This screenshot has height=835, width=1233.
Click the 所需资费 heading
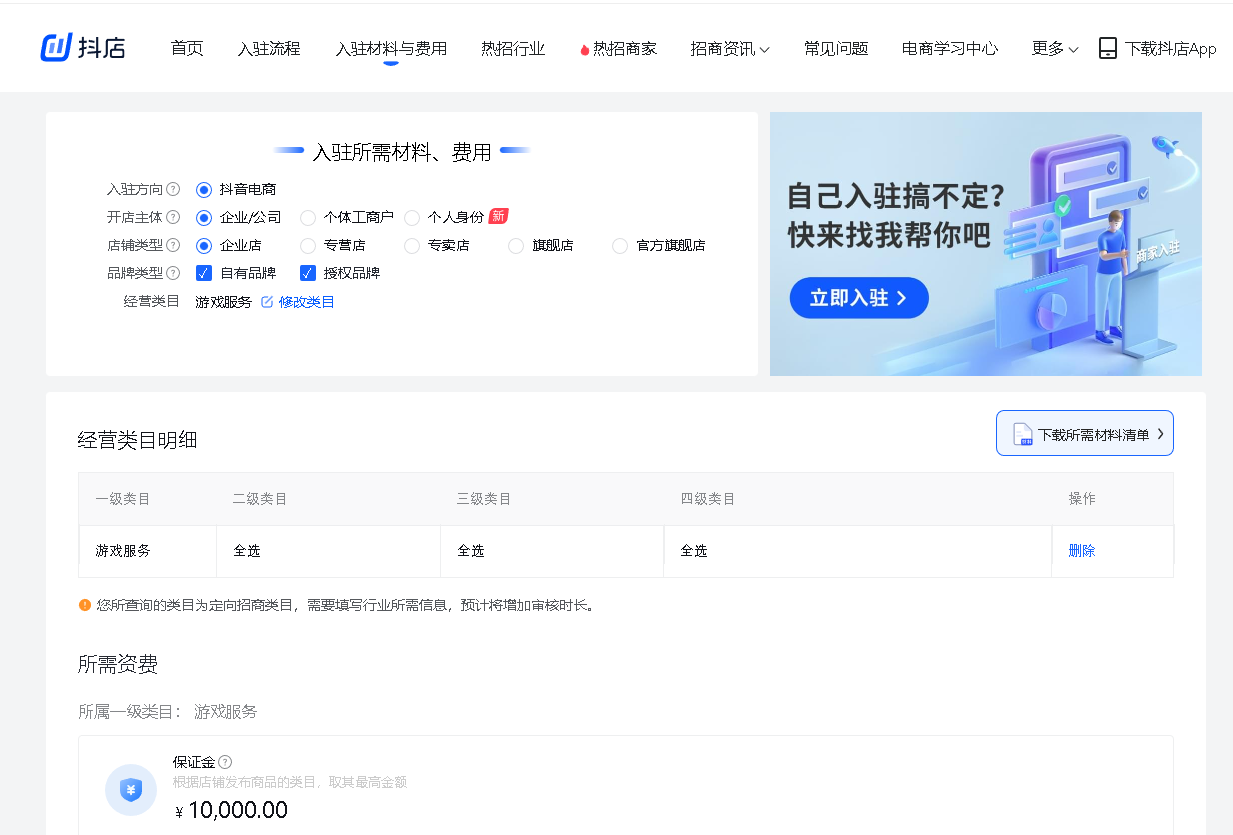tap(118, 664)
